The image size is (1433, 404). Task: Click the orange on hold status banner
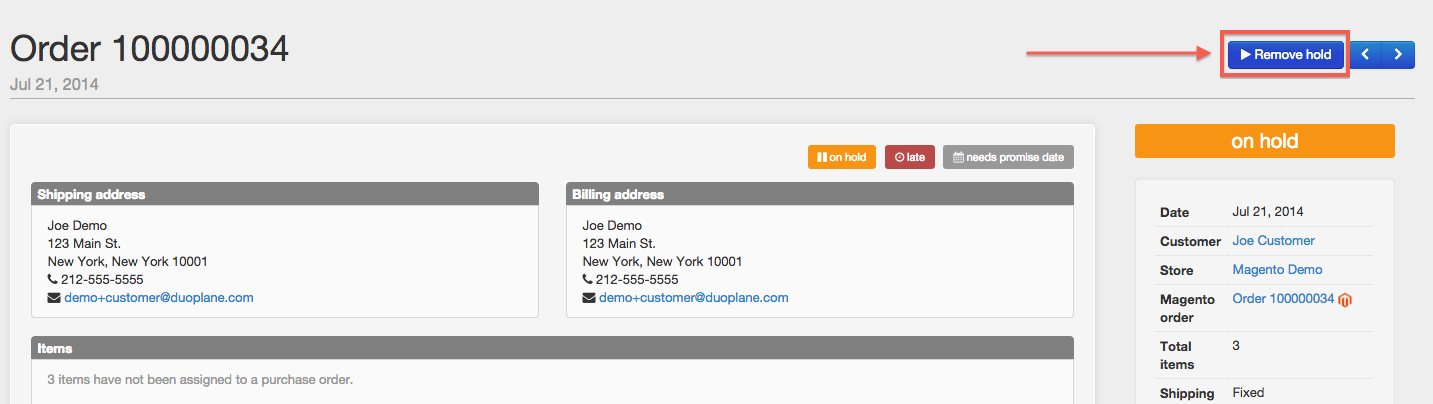point(1265,141)
